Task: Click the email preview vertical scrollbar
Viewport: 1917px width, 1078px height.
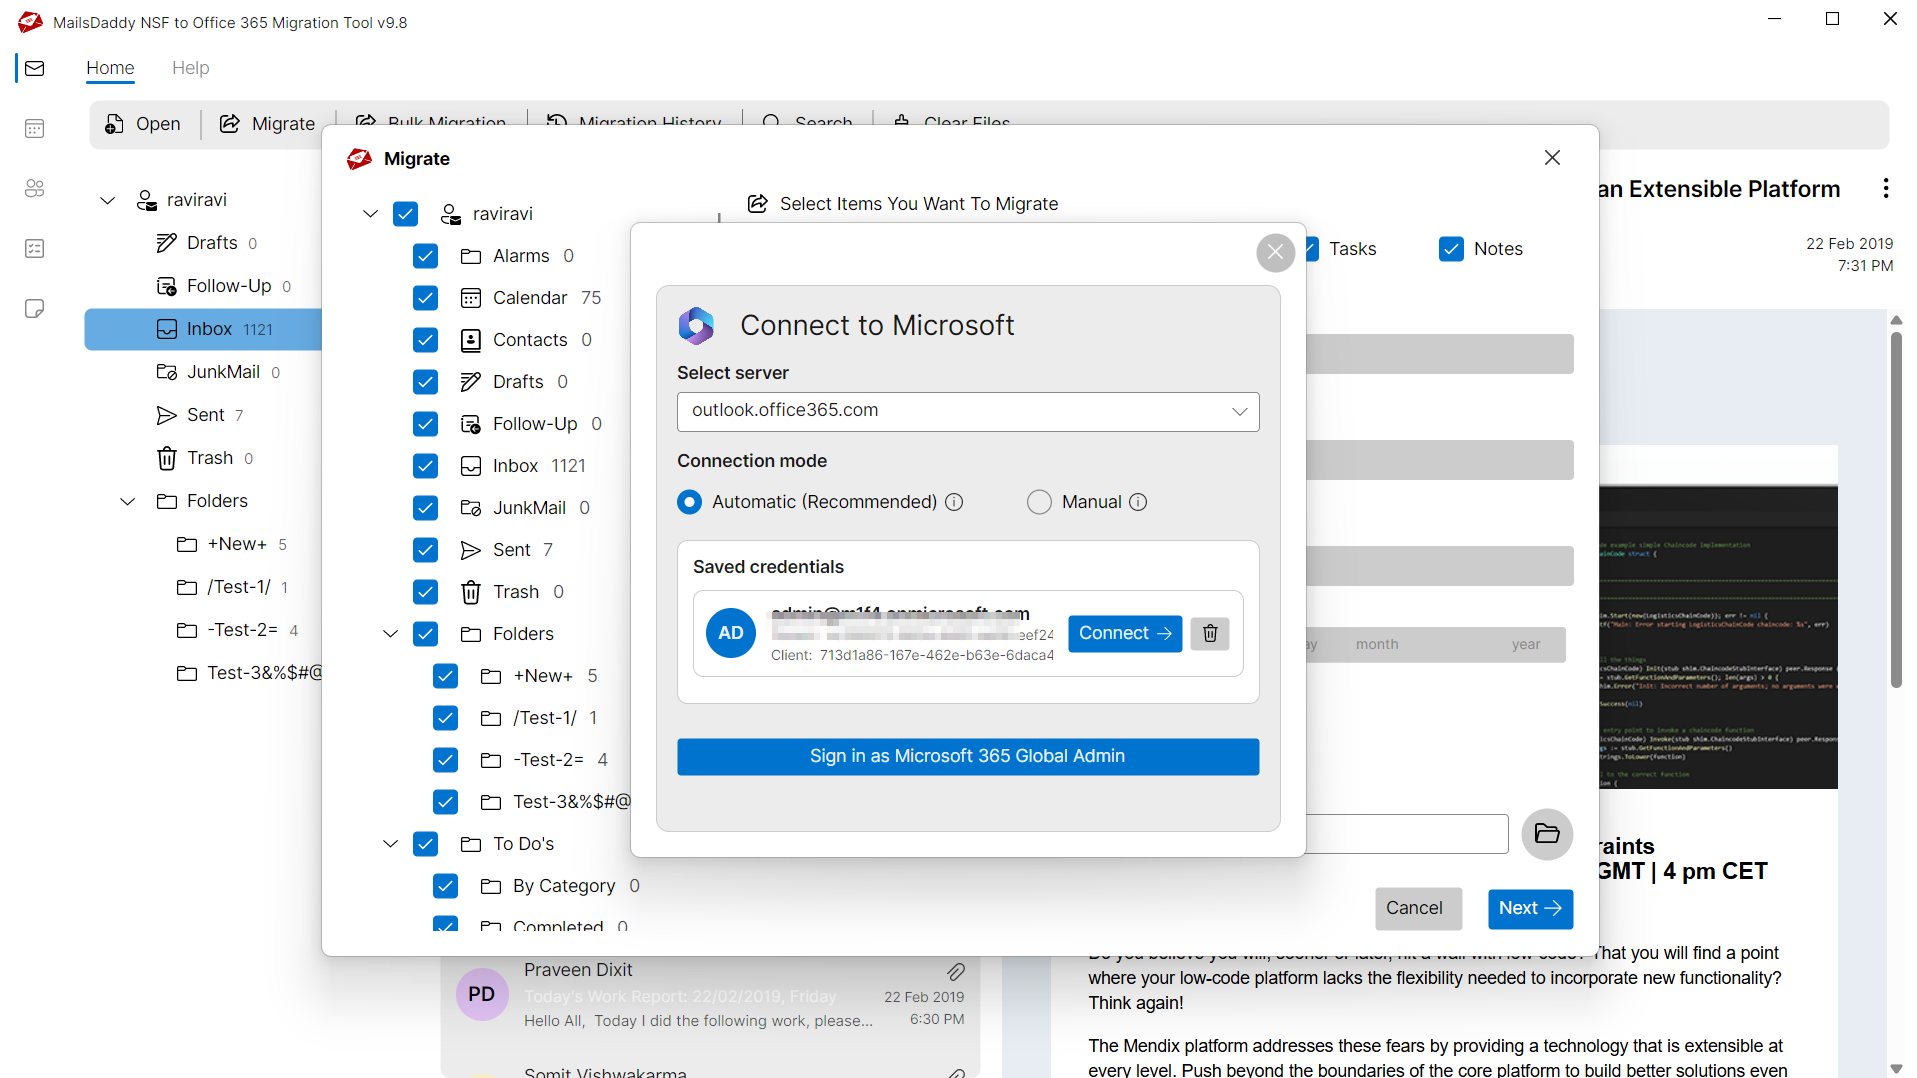Action: pos(1896,509)
